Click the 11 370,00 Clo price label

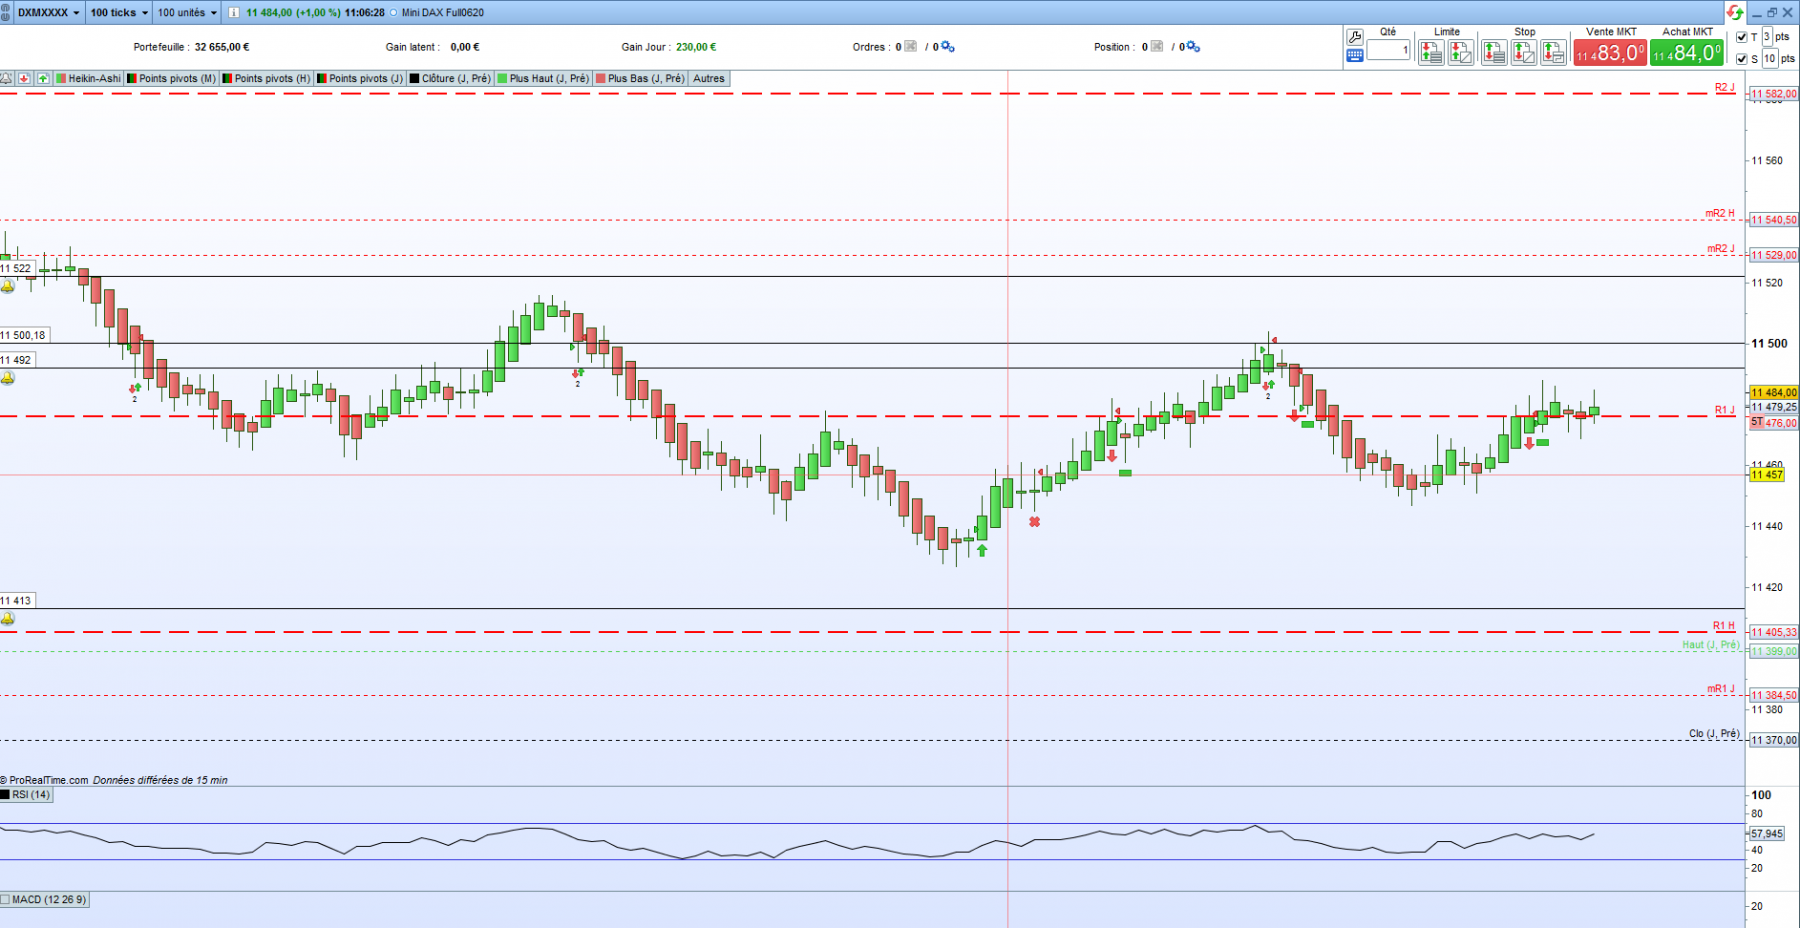click(x=1773, y=740)
